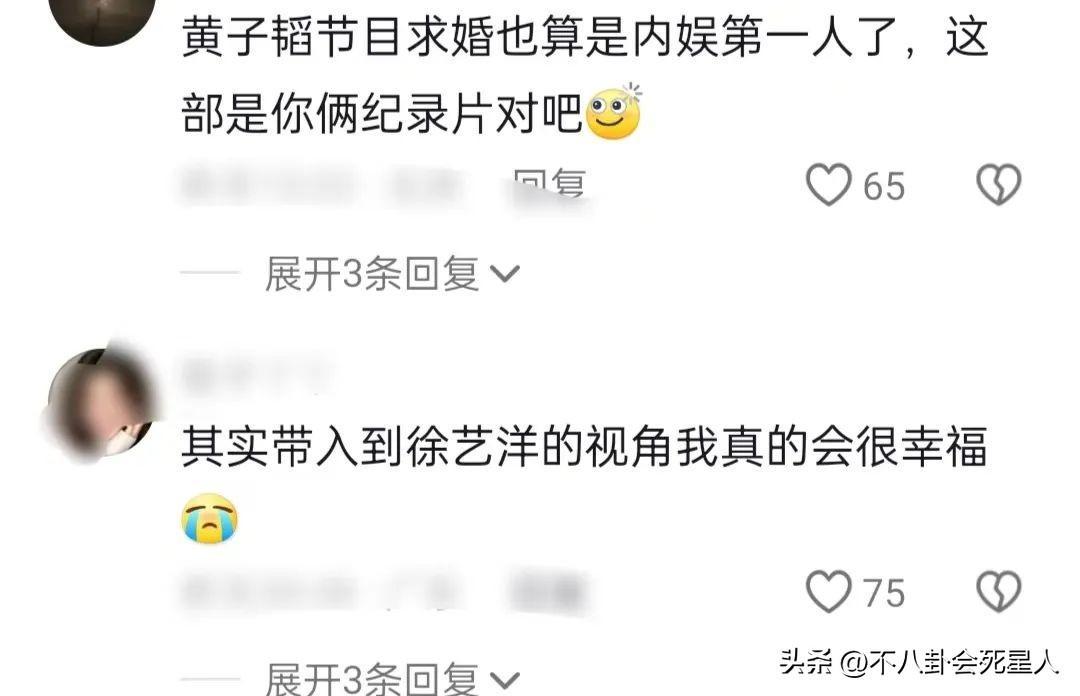Open the 头条 @不八卦会死星人 watermark
Screen dimensions: 1080x696
(918, 662)
